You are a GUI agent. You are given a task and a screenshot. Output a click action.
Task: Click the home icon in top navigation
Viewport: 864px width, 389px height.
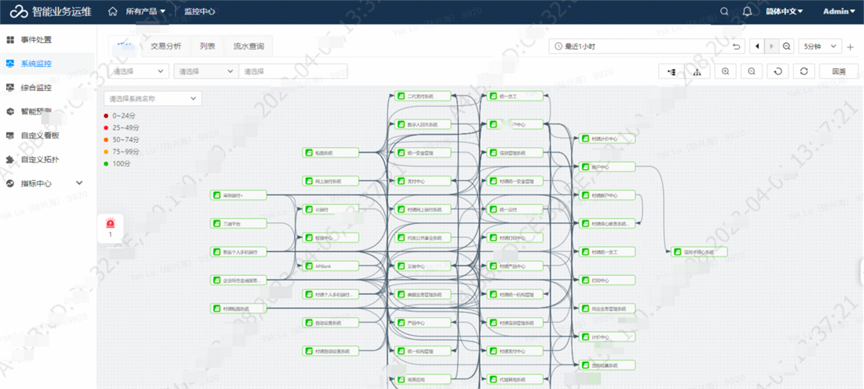coord(113,11)
